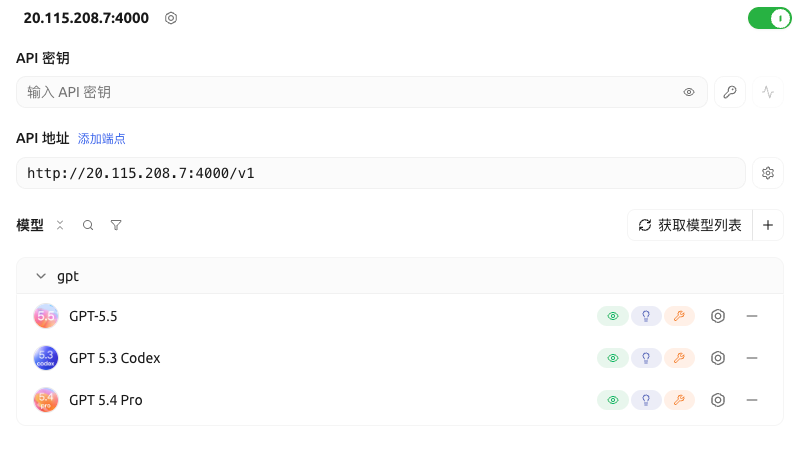
Task: Click the API address URL field
Action: click(x=381, y=173)
